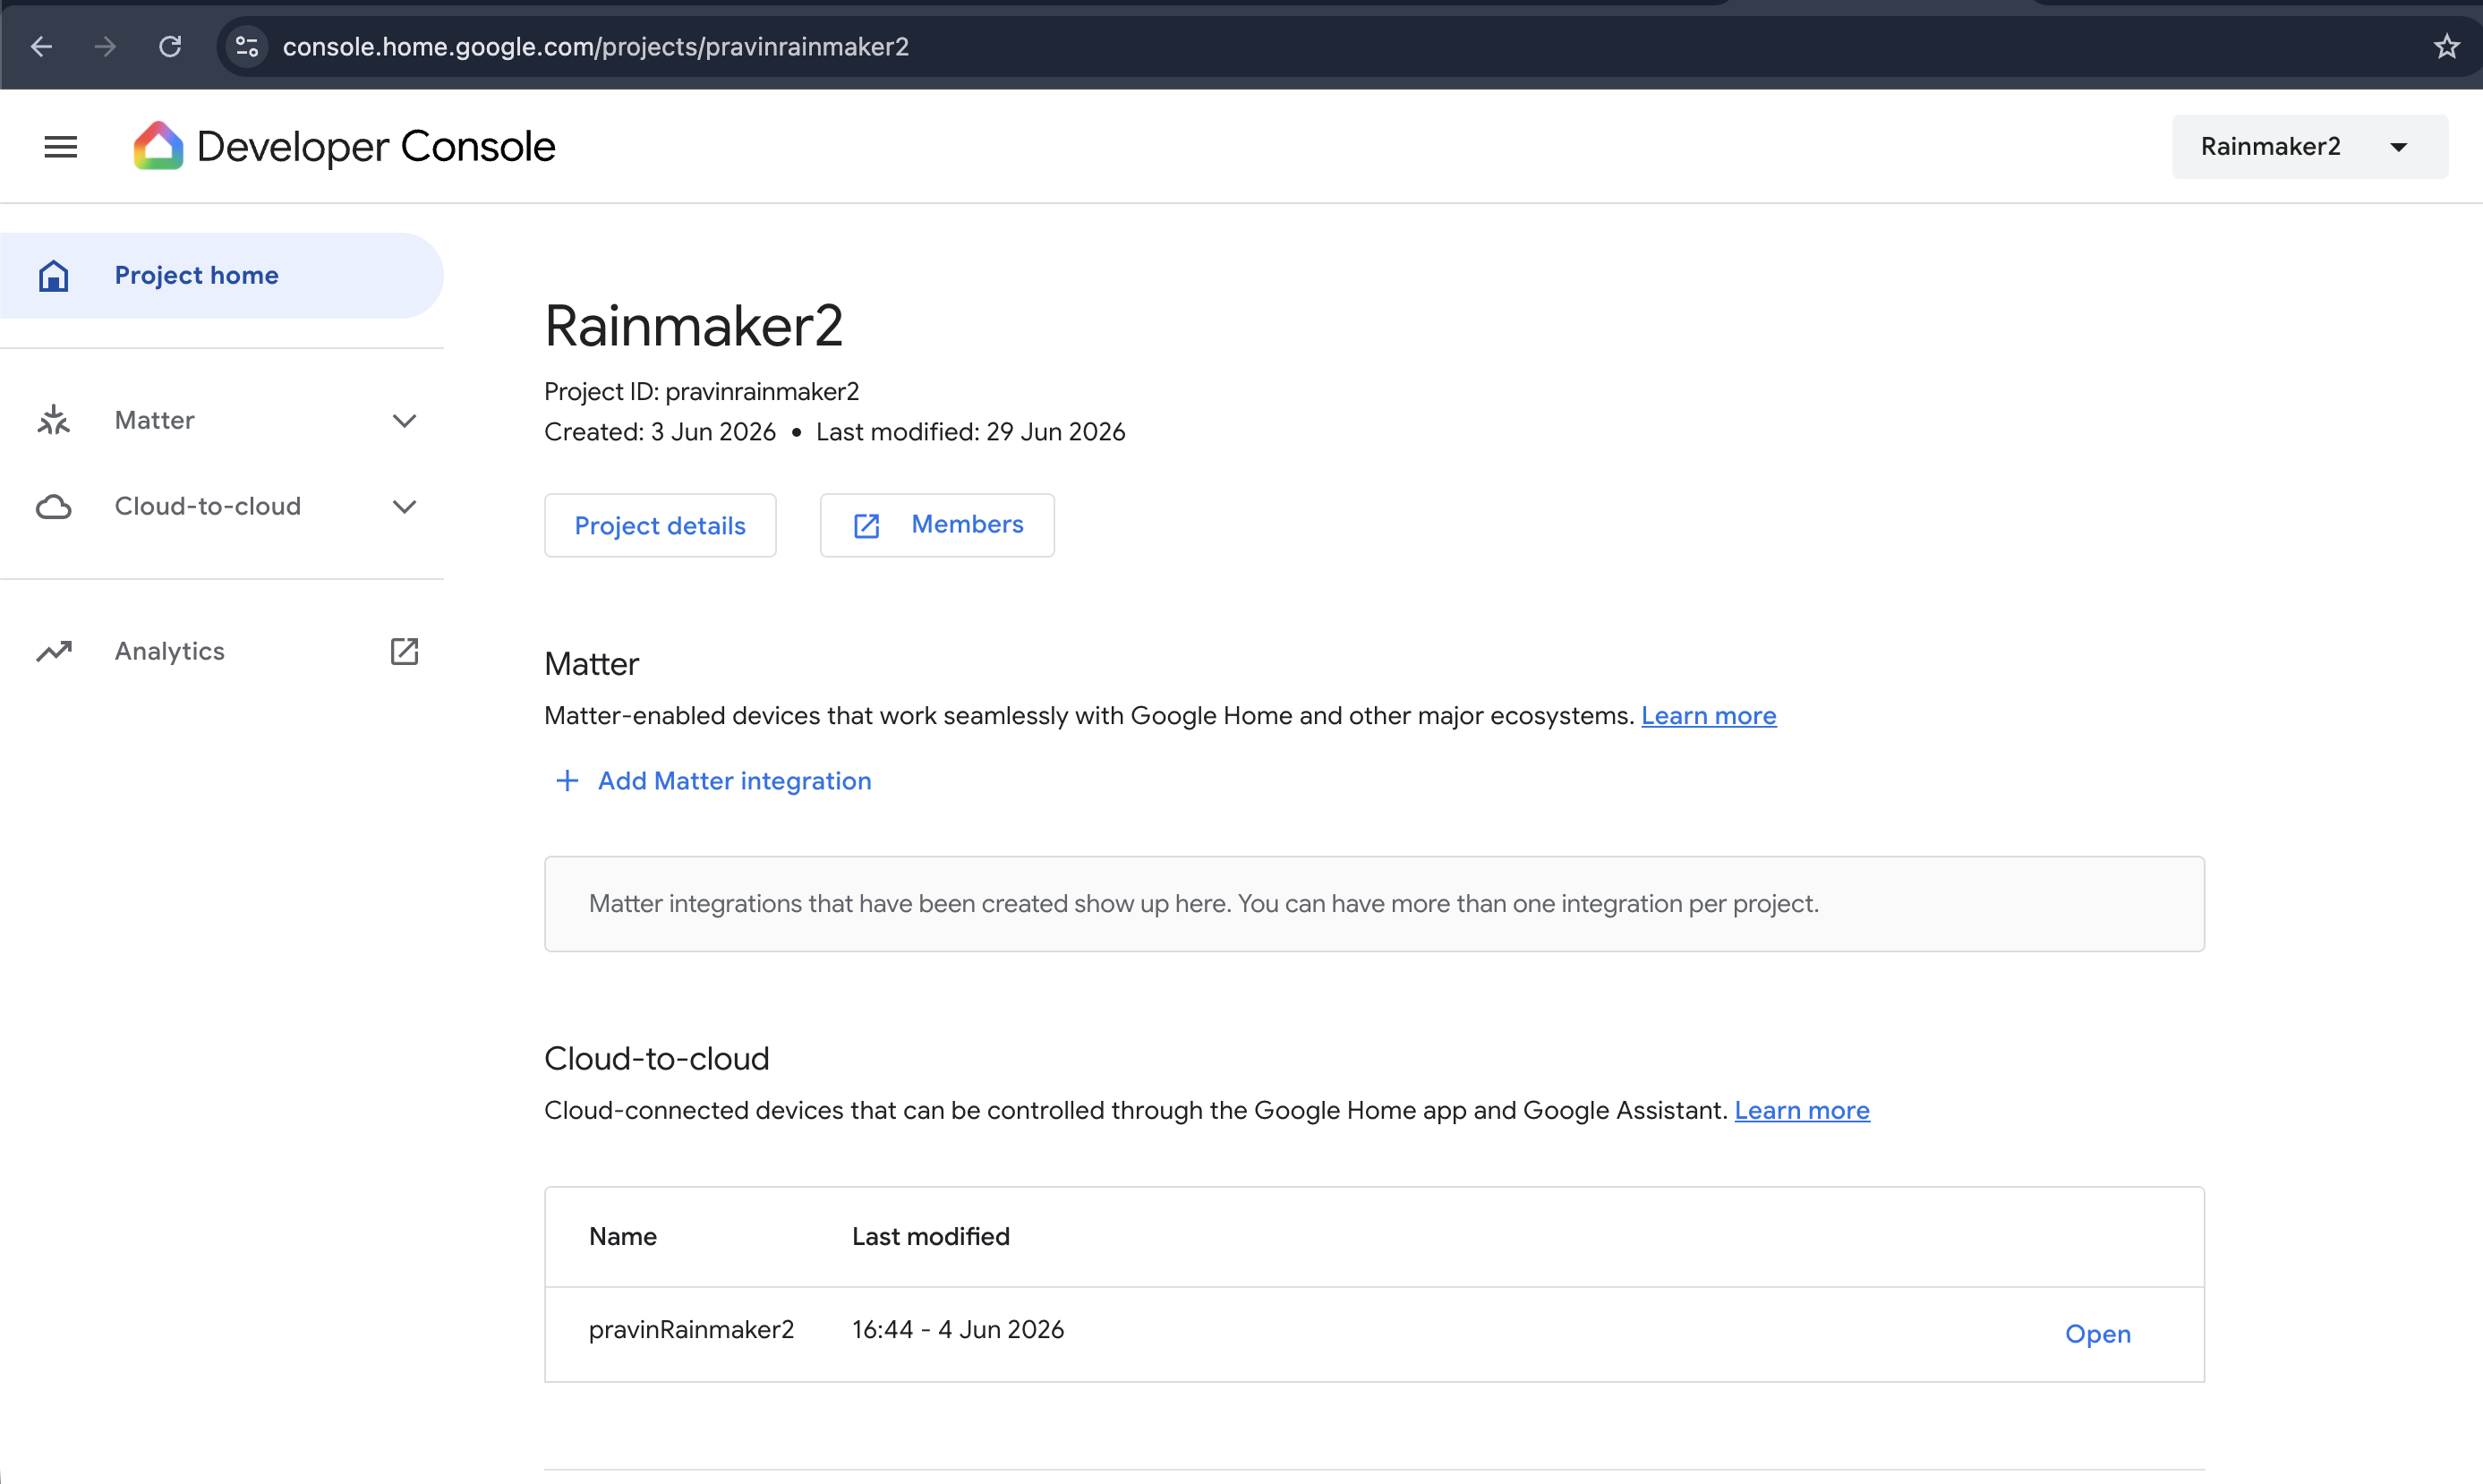Click Last modified 29 Jun 2026 text

click(x=971, y=432)
